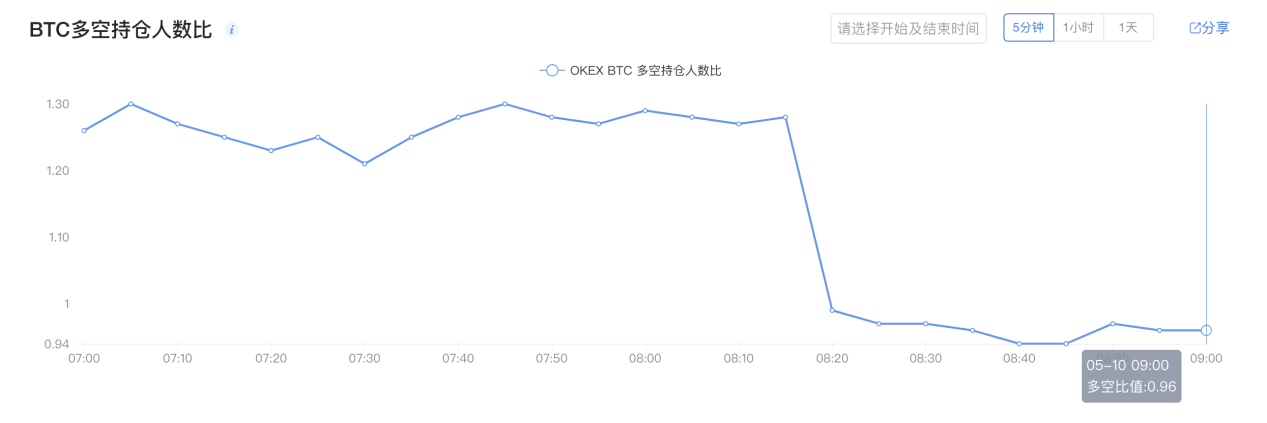The image size is (1267, 423).
Task: Click the share icon next to 分享
Action: click(1194, 28)
